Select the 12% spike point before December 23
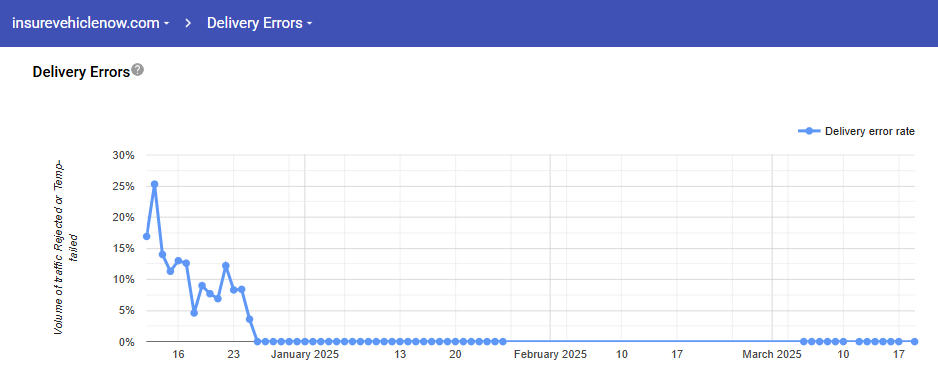938x384 pixels. (226, 266)
